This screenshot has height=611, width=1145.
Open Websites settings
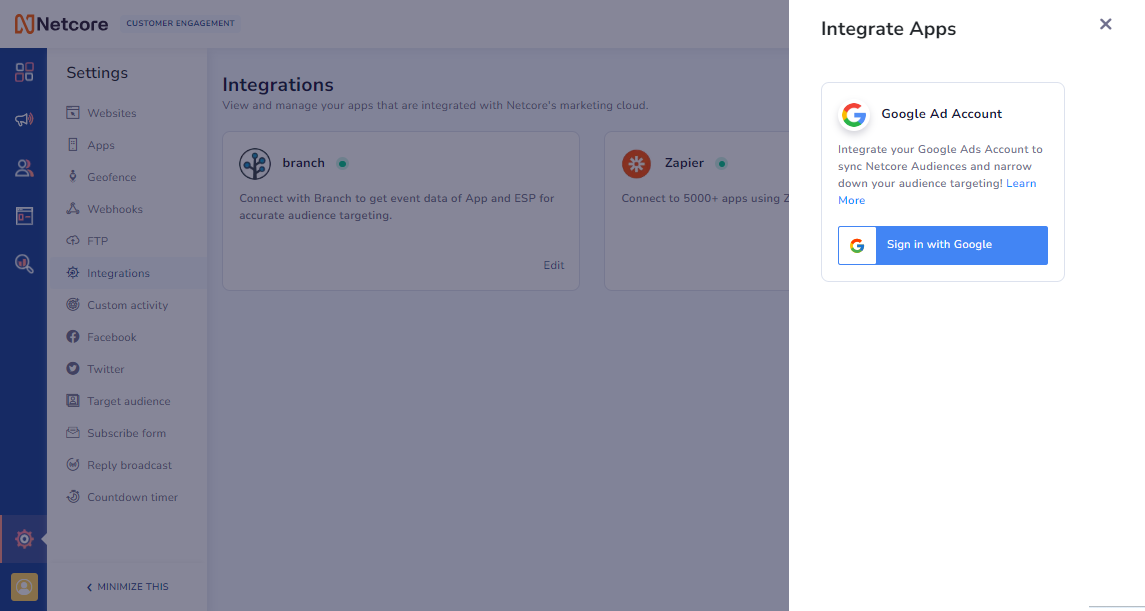coord(127,113)
